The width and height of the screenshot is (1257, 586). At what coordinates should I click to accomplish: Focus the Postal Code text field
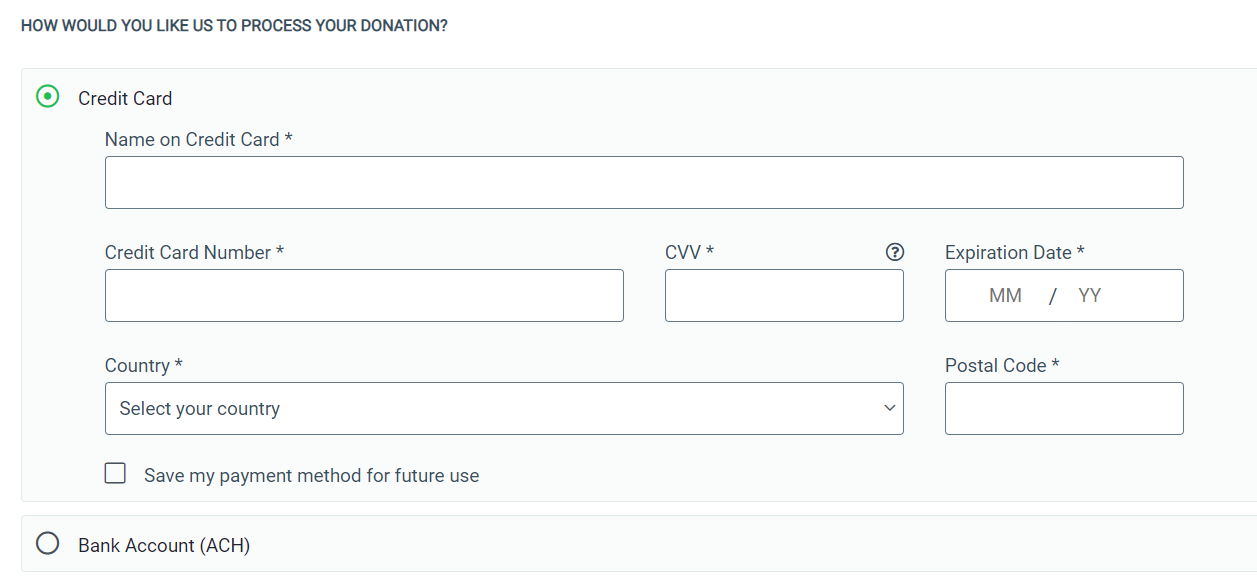tap(1064, 408)
